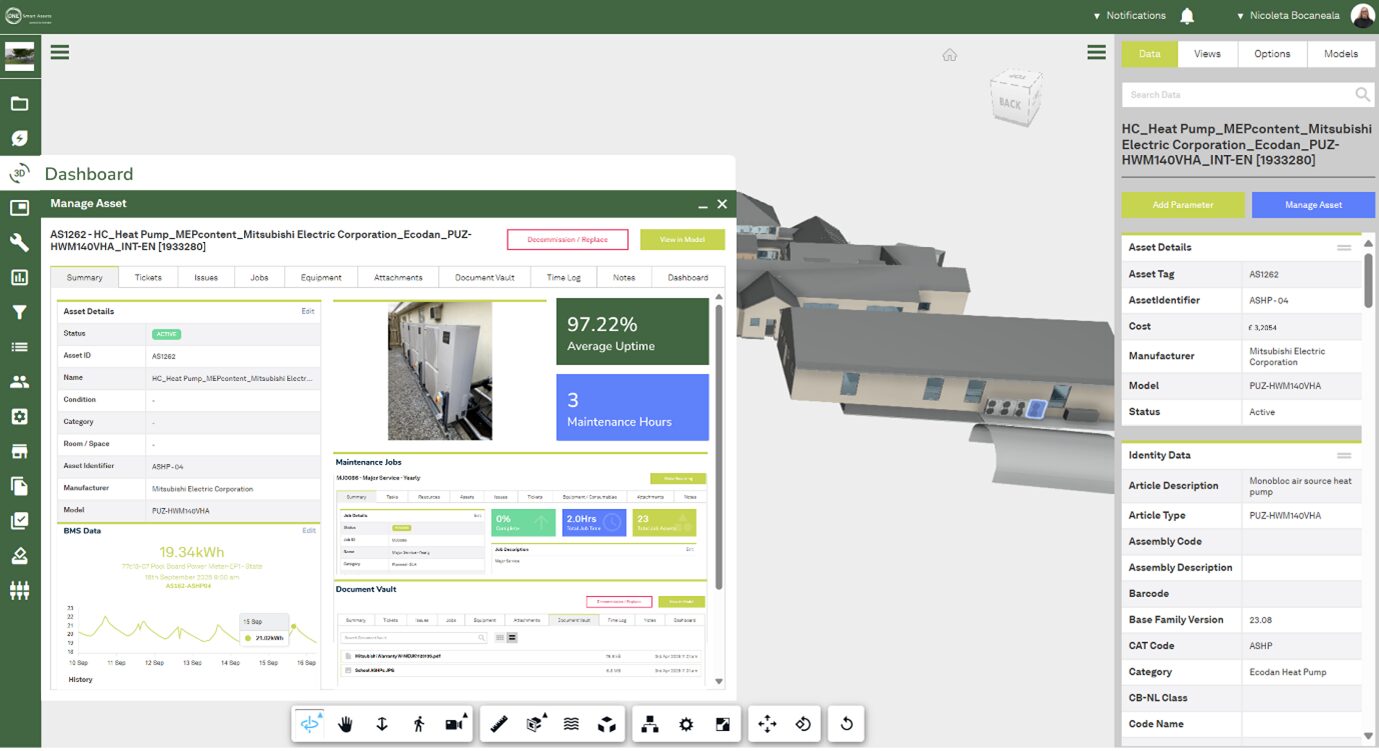The width and height of the screenshot is (1379, 751).
Task: Switch to the Document Vault tab
Action: [x=484, y=277]
